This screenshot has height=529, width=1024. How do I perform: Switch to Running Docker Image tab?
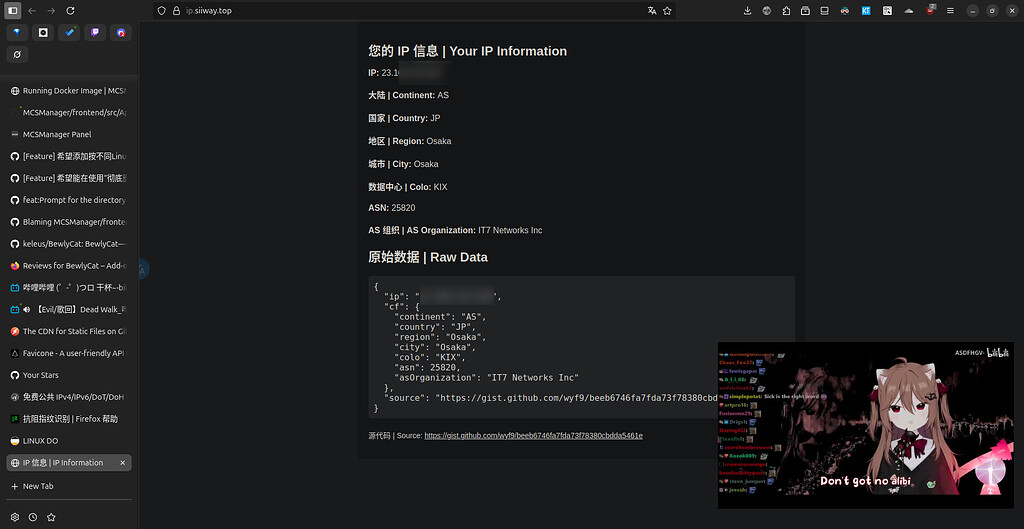[x=69, y=91]
